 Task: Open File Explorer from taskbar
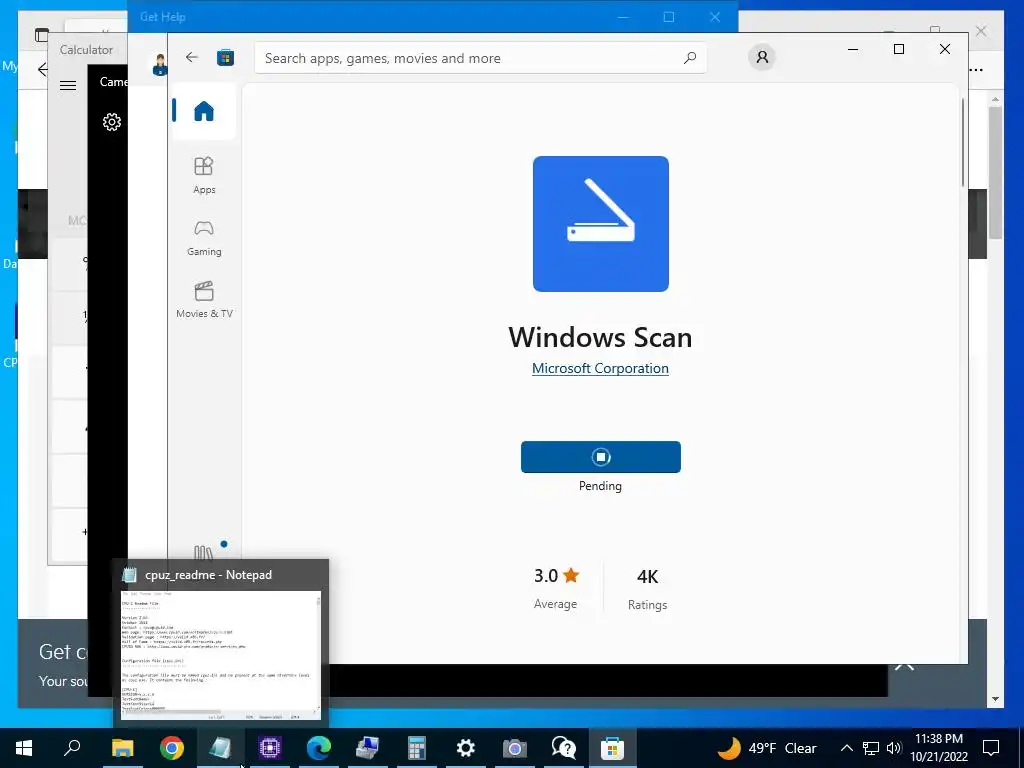[x=122, y=748]
